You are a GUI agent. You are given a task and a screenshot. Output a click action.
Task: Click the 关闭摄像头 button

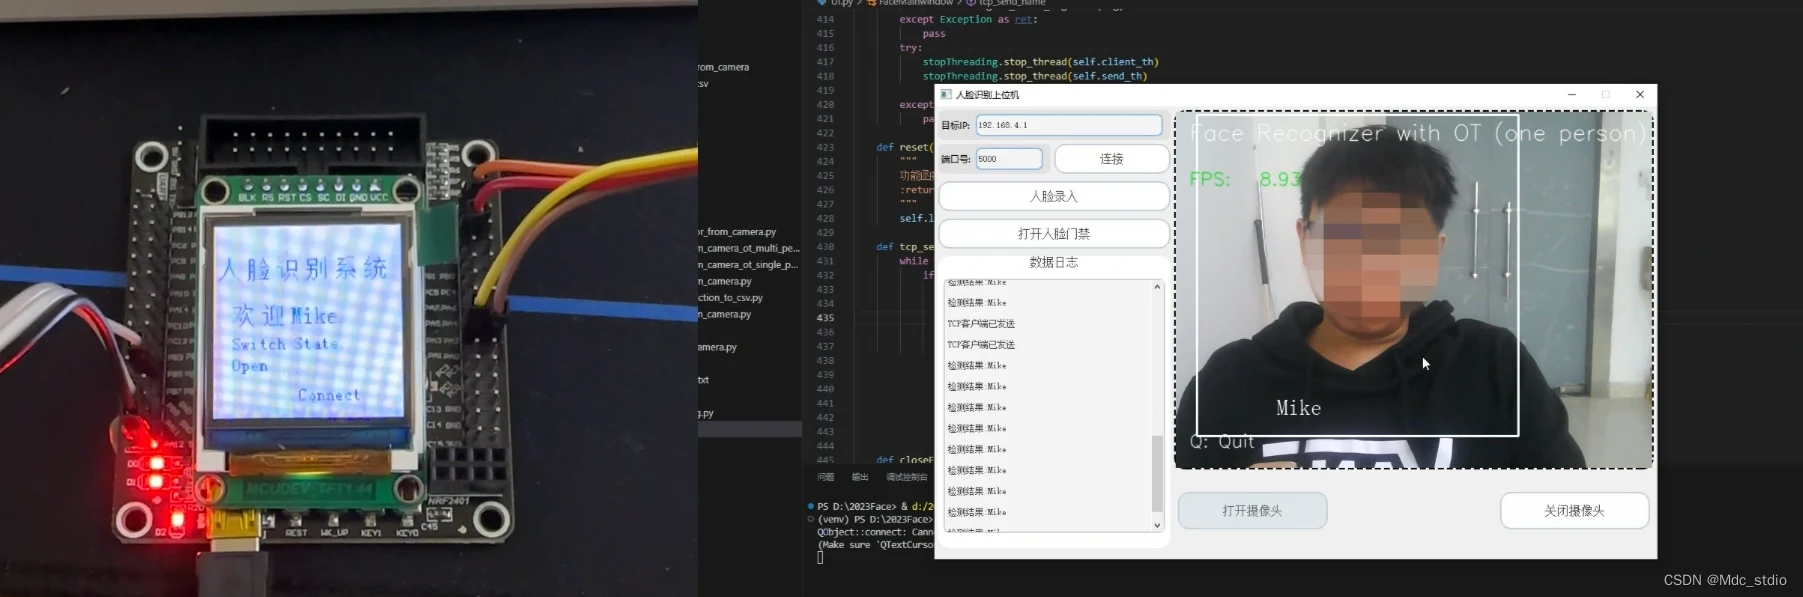click(x=1574, y=511)
